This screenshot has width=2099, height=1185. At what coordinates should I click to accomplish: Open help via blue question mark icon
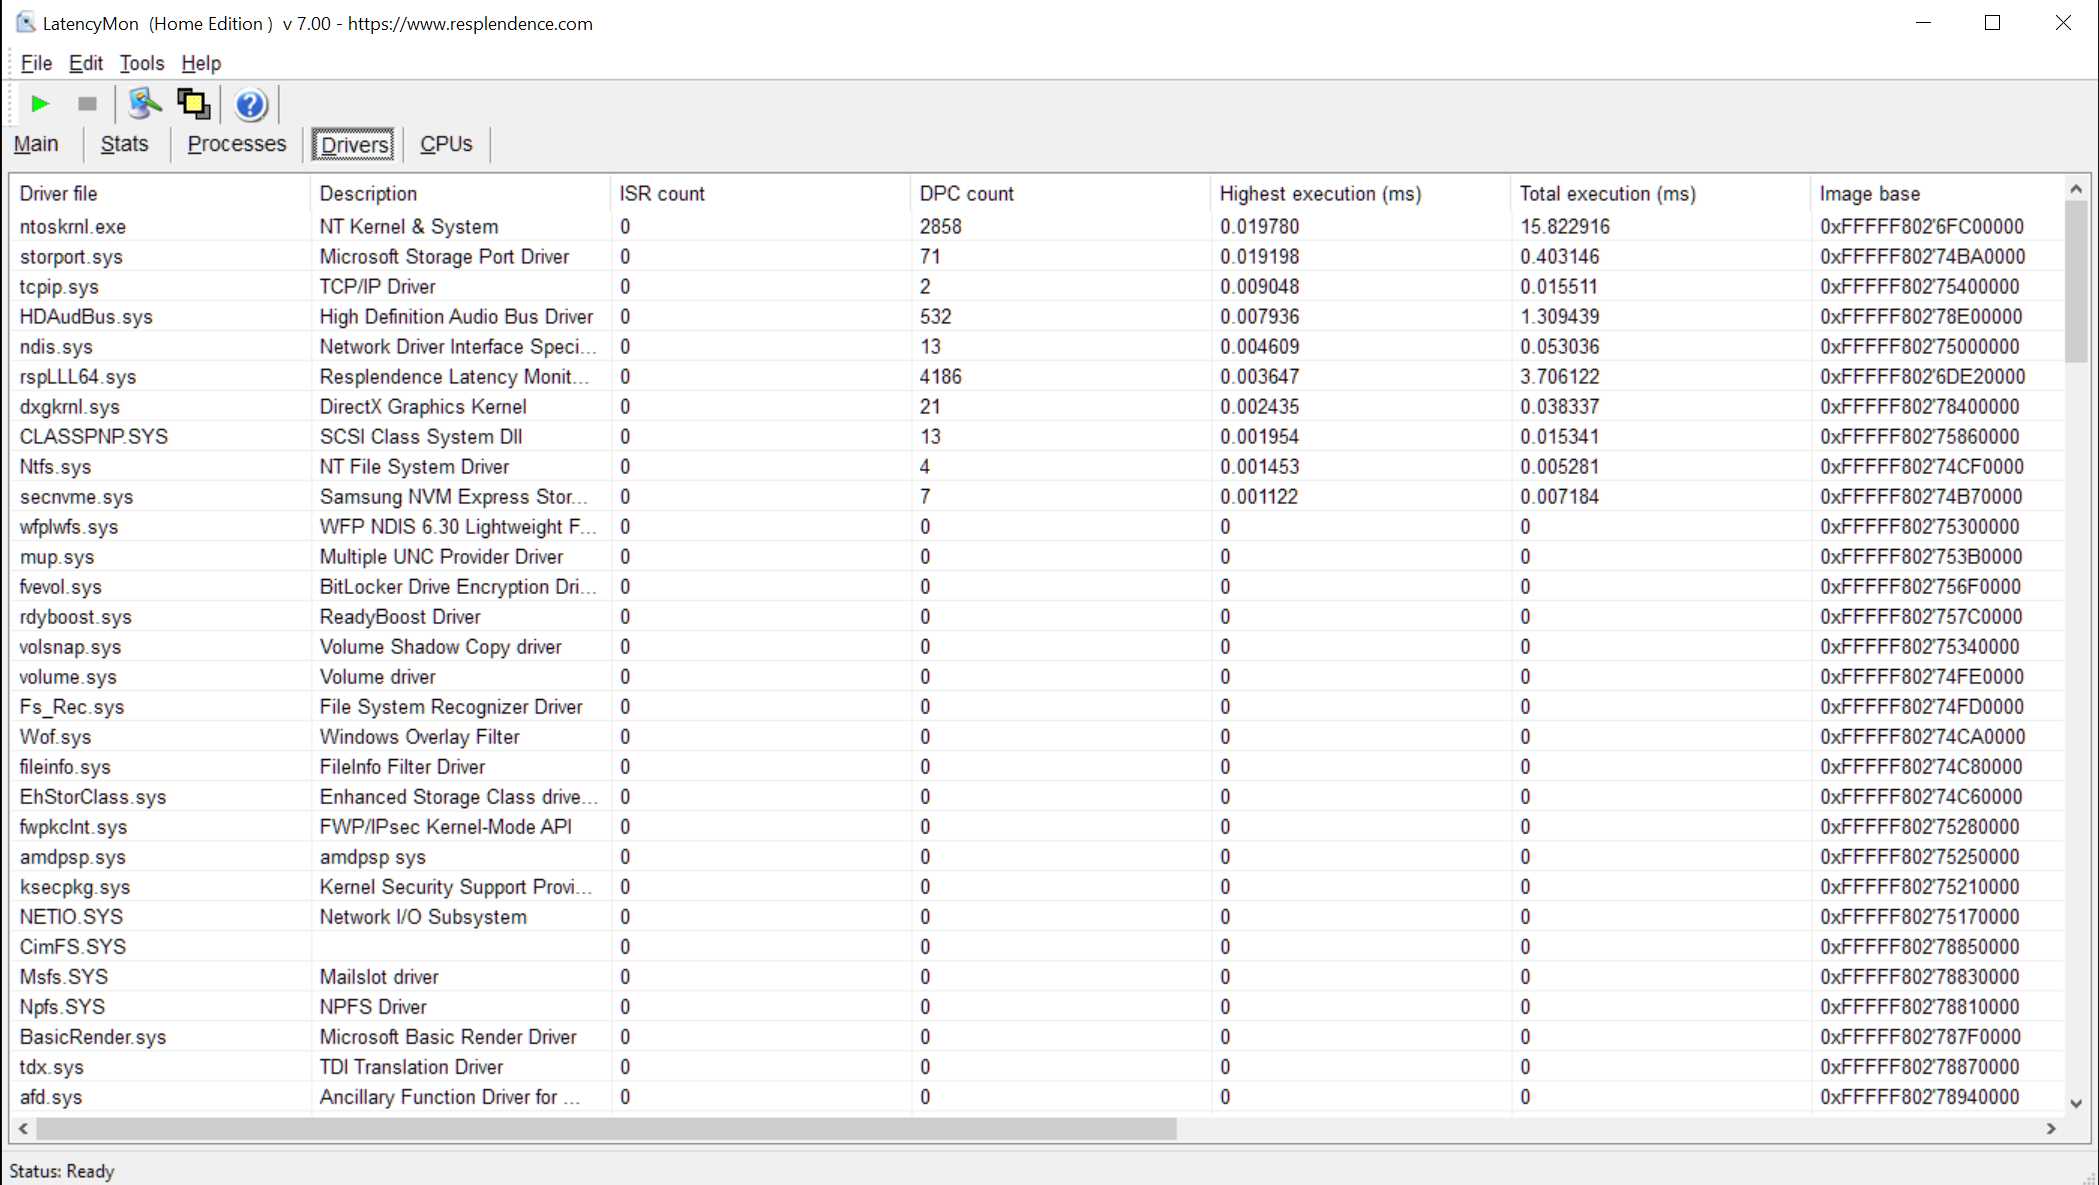[250, 104]
